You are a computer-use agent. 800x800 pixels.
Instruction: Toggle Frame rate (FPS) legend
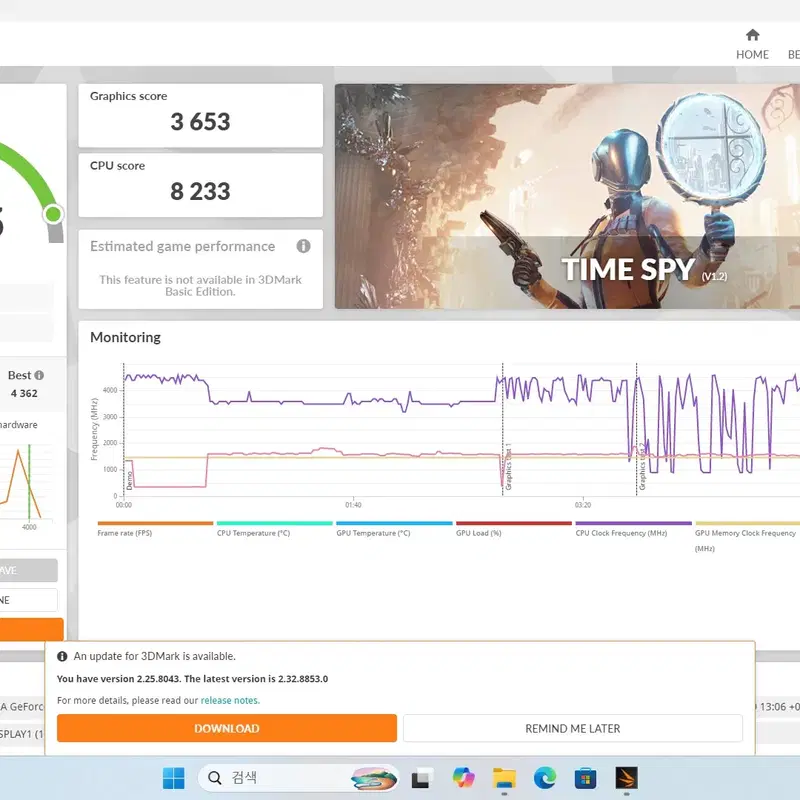coord(155,529)
